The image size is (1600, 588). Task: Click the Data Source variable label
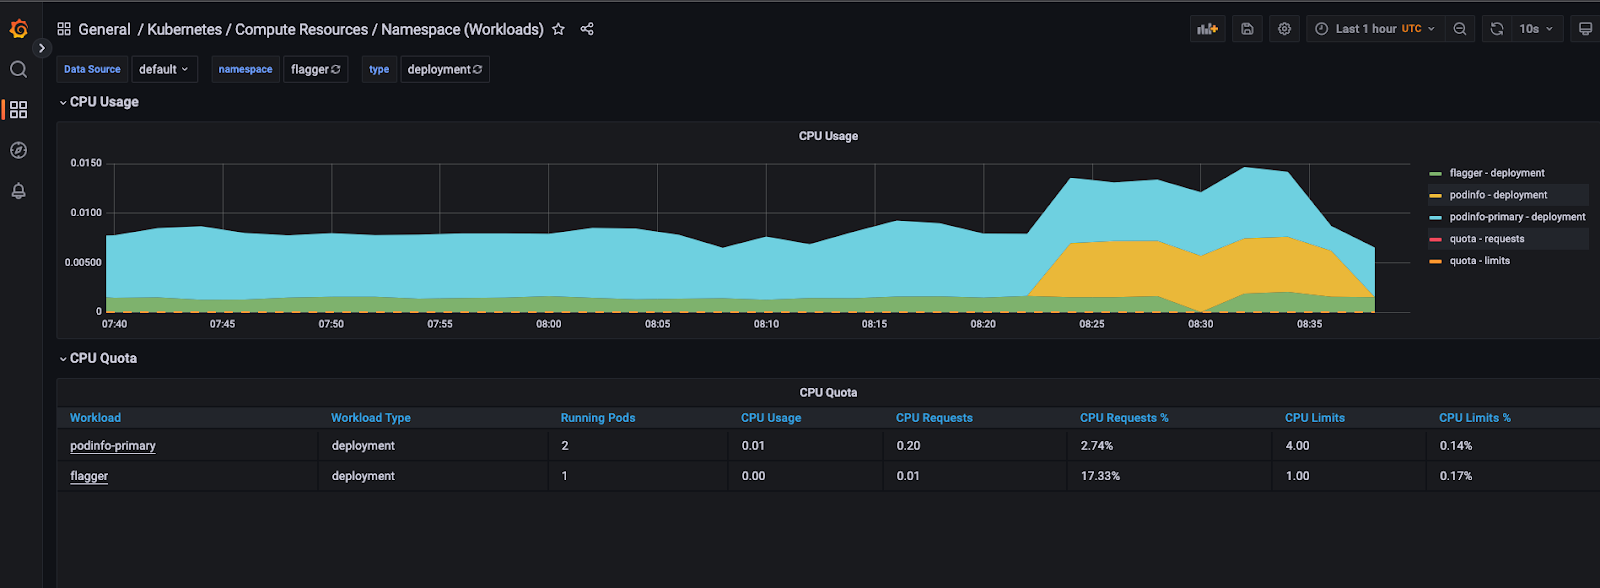[x=92, y=69]
